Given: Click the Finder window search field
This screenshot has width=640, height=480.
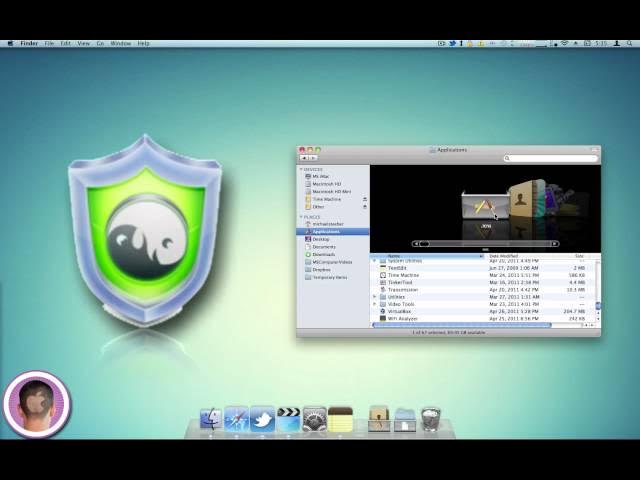Looking at the screenshot, I should [x=550, y=158].
